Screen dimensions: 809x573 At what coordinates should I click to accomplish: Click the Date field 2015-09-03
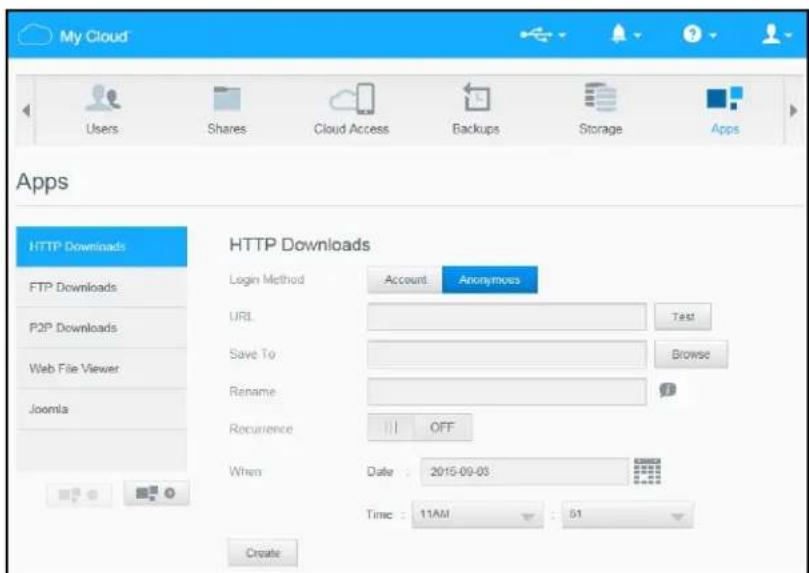[x=525, y=471]
